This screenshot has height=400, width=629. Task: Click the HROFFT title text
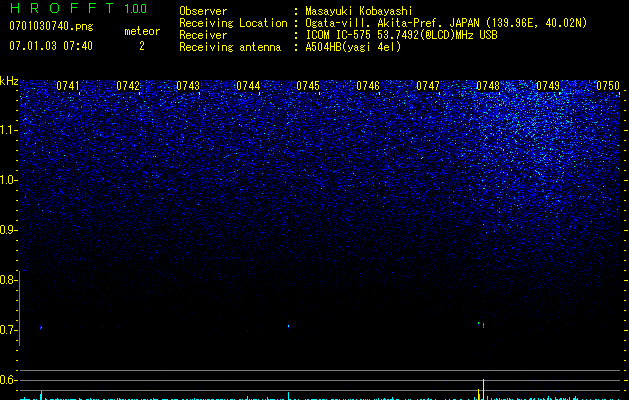click(62, 8)
